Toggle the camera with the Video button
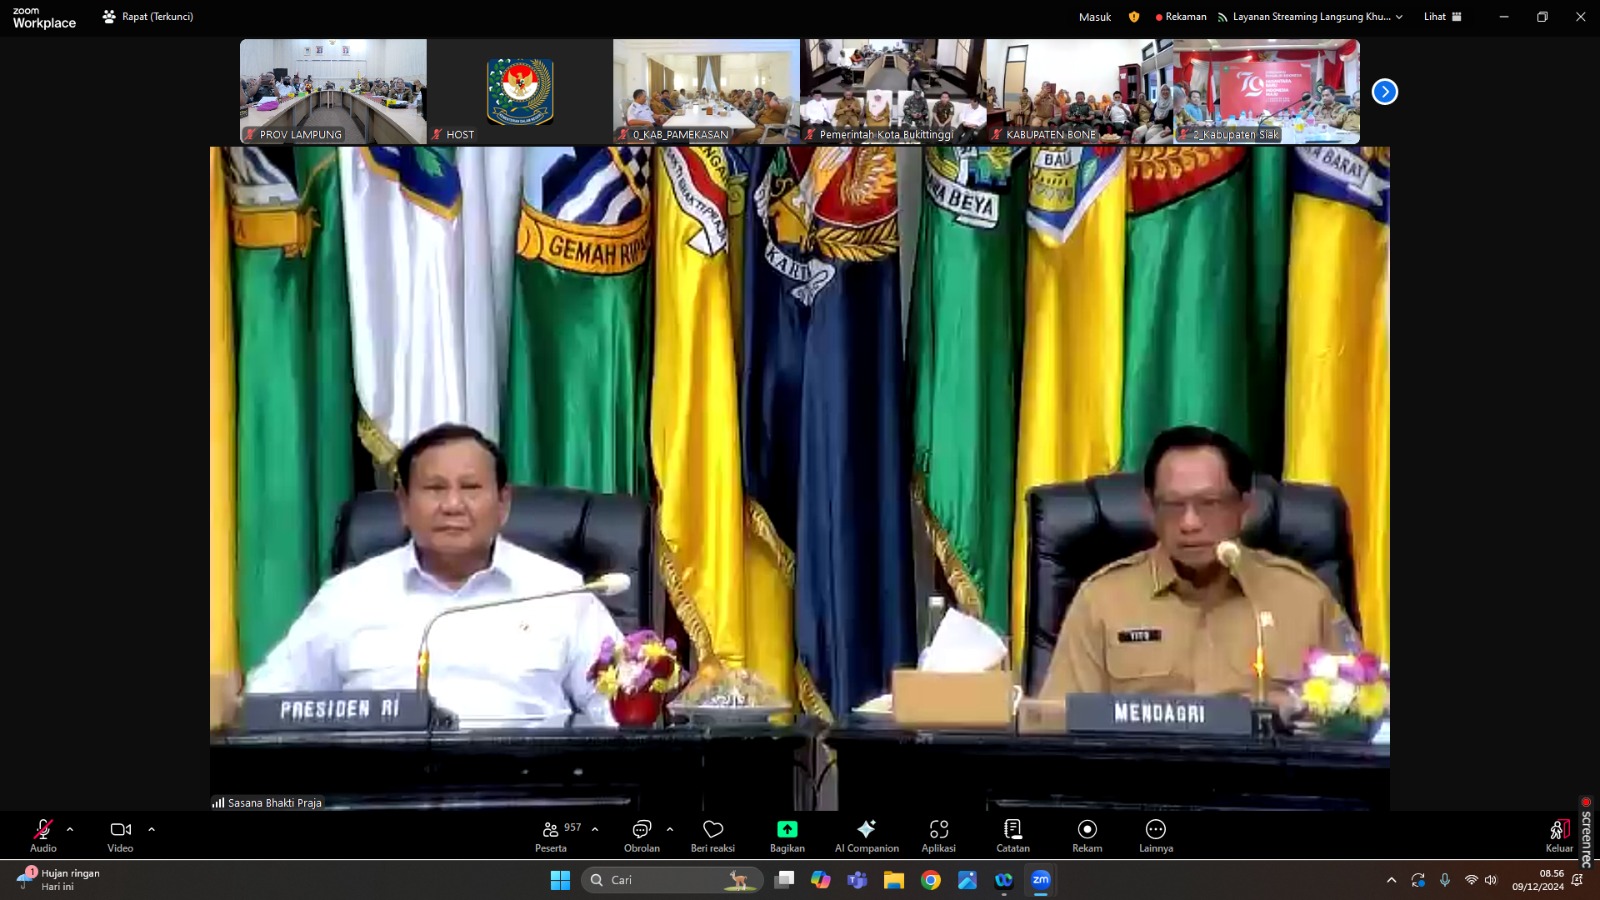1600x900 pixels. [x=120, y=836]
